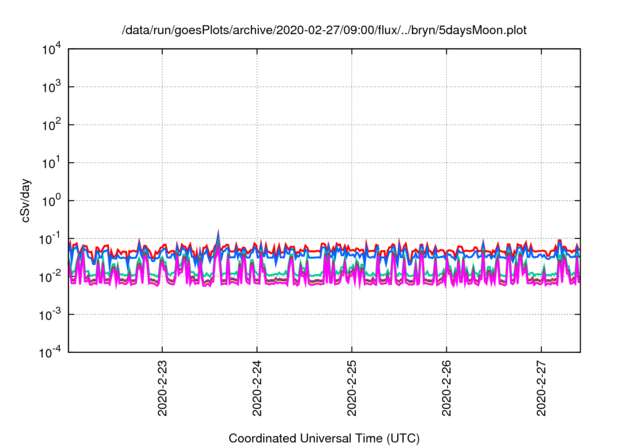This screenshot has width=640, height=448.
Task: Click the 10^0 y-axis tick label
Action: 52,201
